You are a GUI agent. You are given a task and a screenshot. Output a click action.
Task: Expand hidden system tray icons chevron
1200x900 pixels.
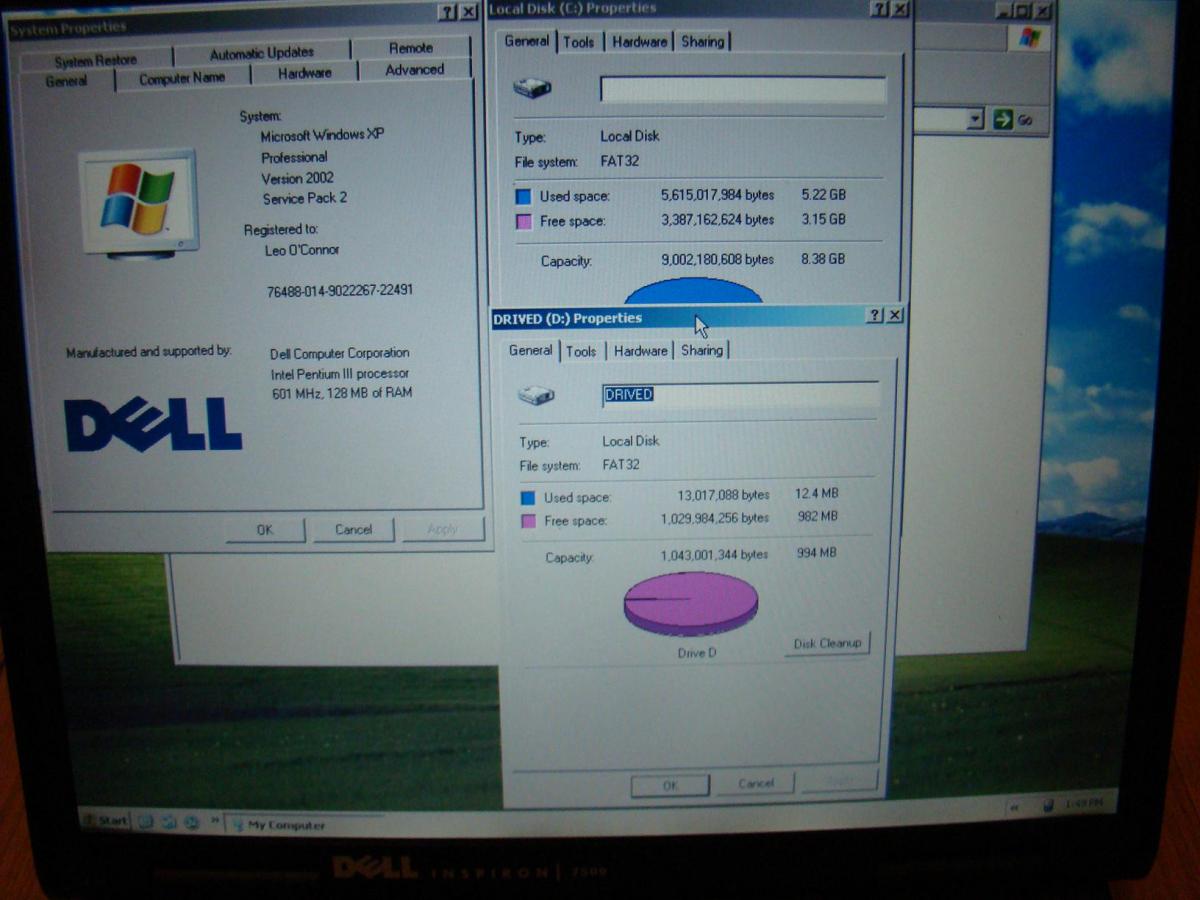tap(1013, 806)
